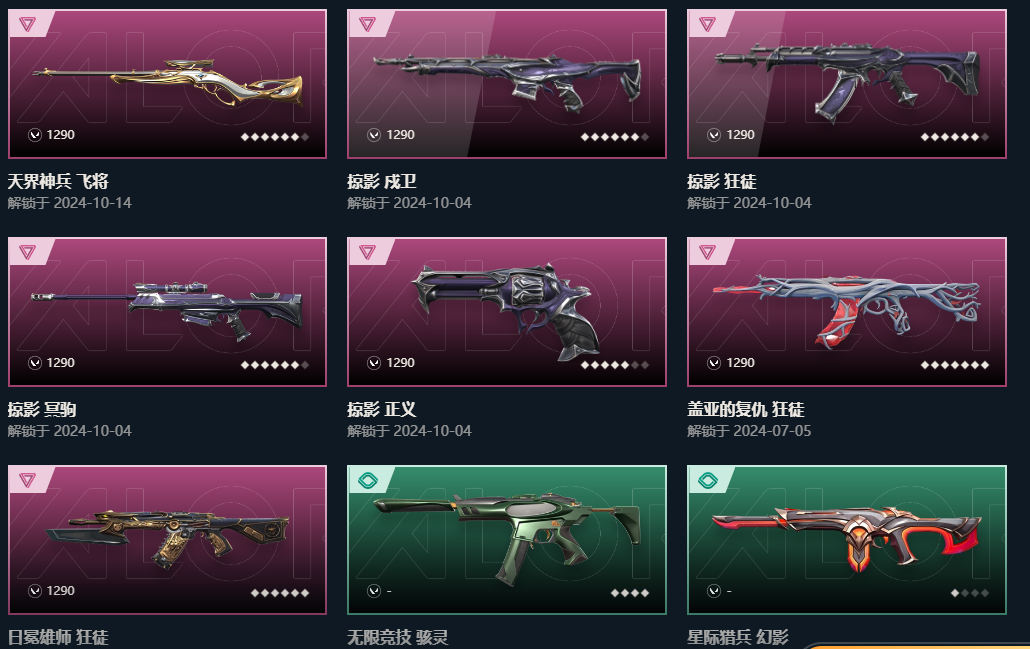Select the golden 天界神兵 飞将 sniper rifle image
The width and height of the screenshot is (1030, 649).
pyautogui.click(x=169, y=83)
